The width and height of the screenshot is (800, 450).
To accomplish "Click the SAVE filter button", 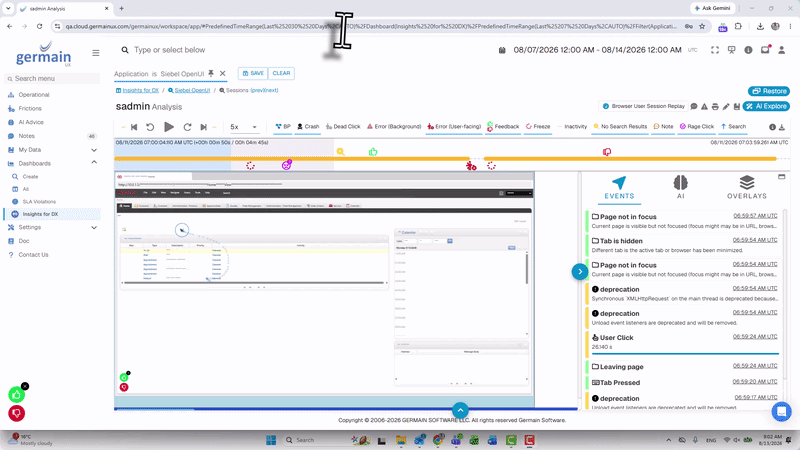I will tap(253, 73).
